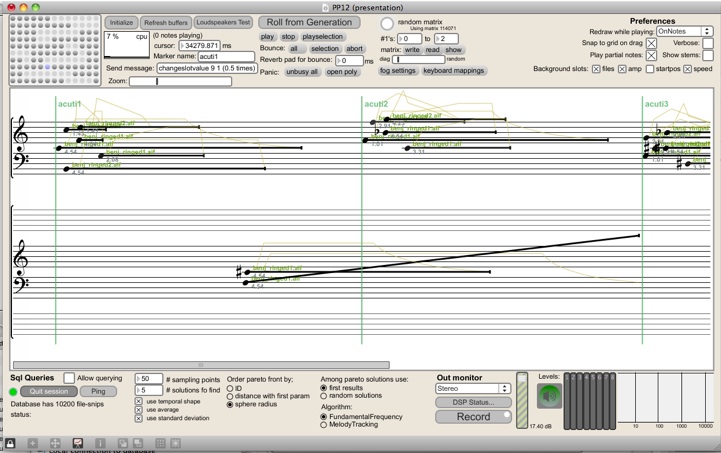Select distance with first param radio
The width and height of the screenshot is (721, 453).
click(x=230, y=396)
